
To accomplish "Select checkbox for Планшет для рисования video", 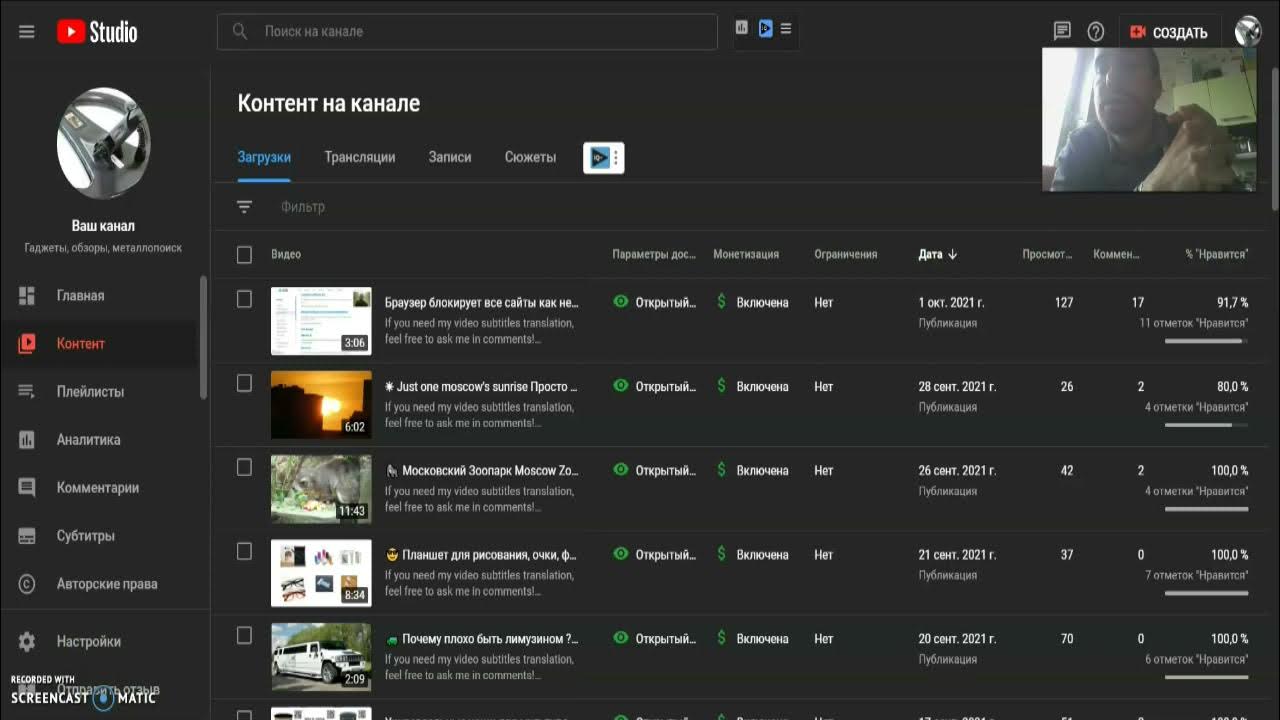I will [x=244, y=552].
